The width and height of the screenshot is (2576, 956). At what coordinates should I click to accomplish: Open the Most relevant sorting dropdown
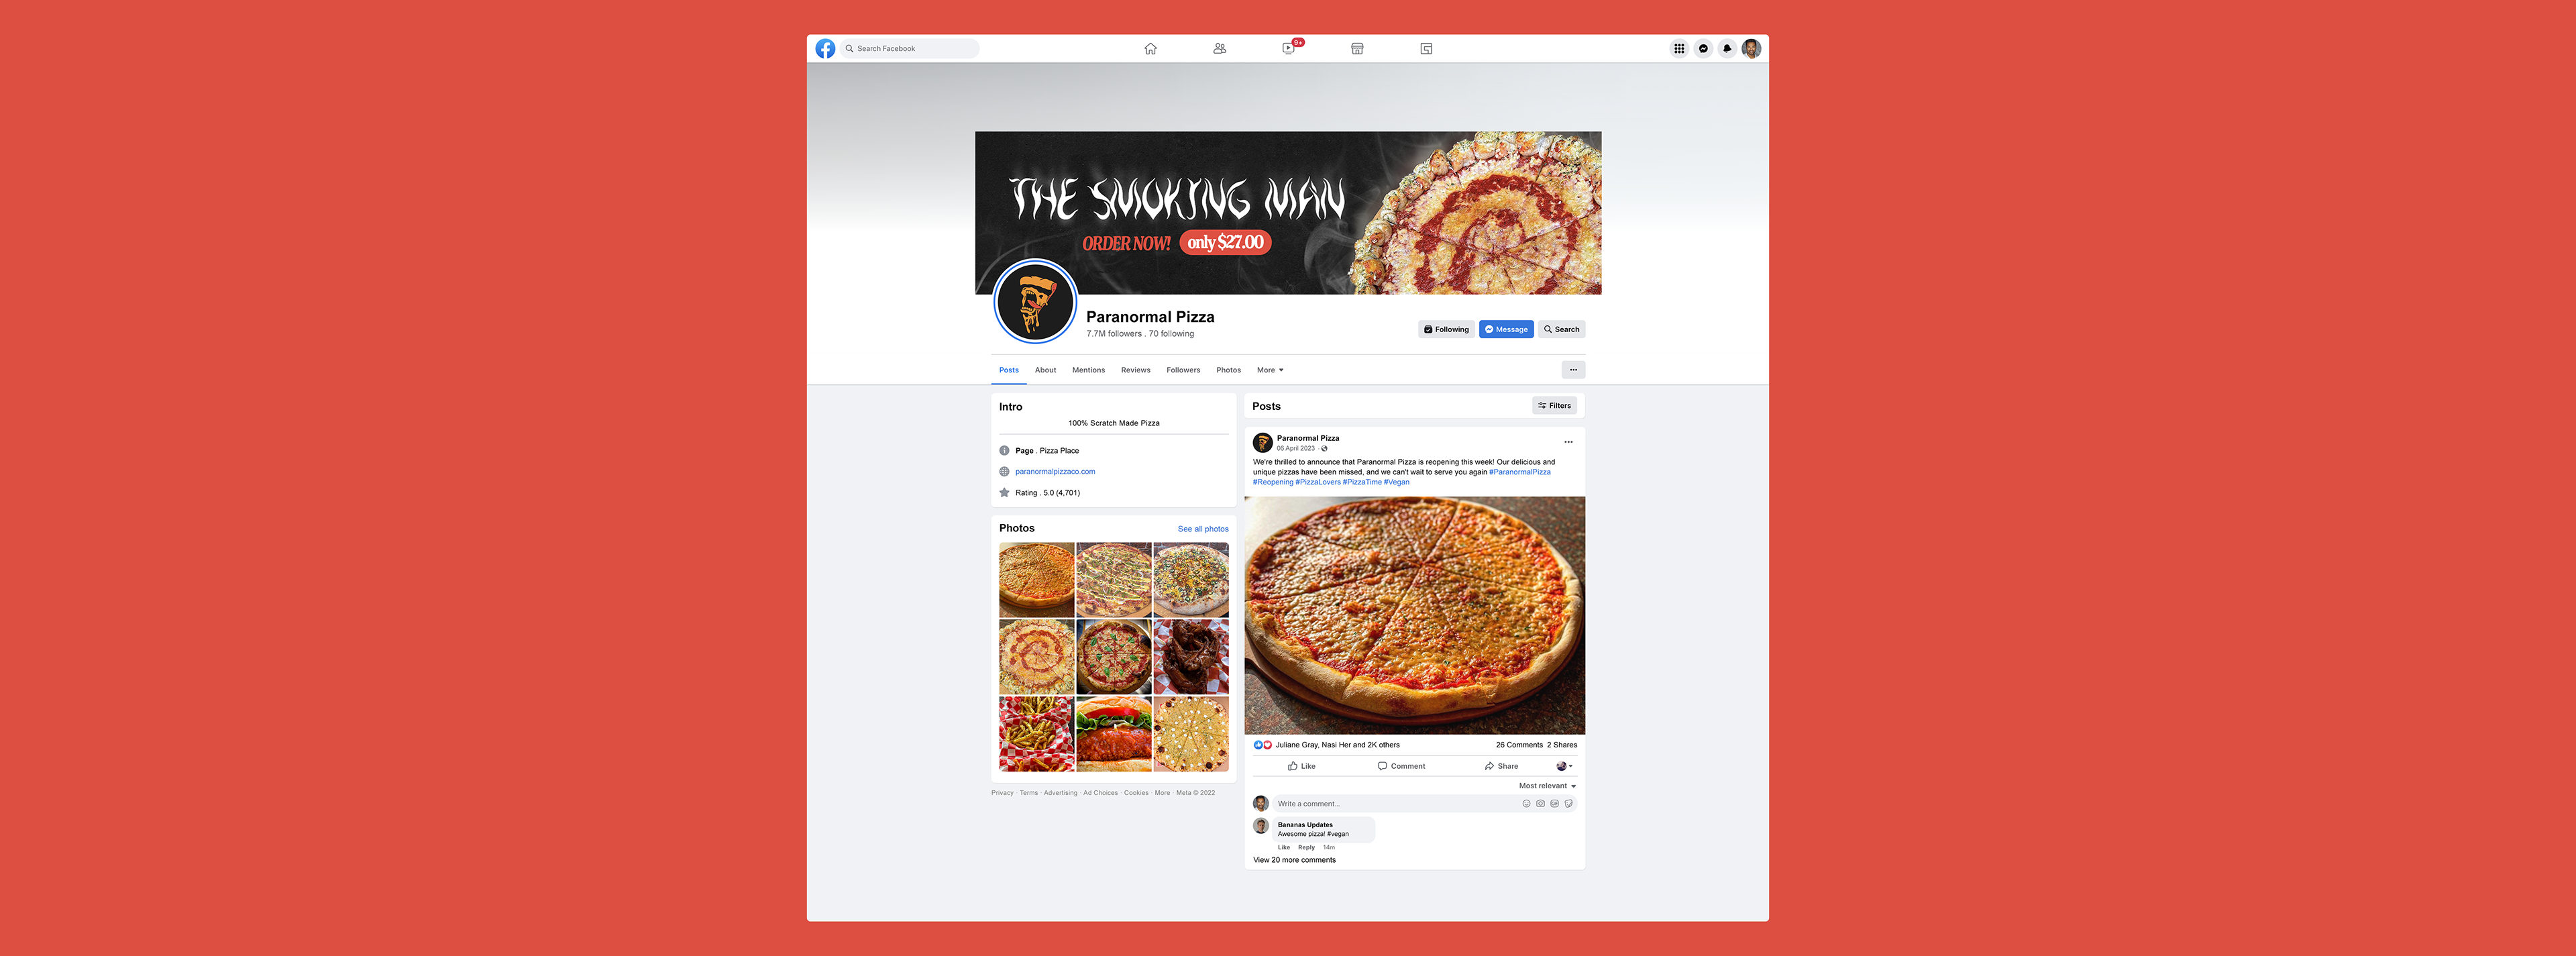(x=1547, y=786)
